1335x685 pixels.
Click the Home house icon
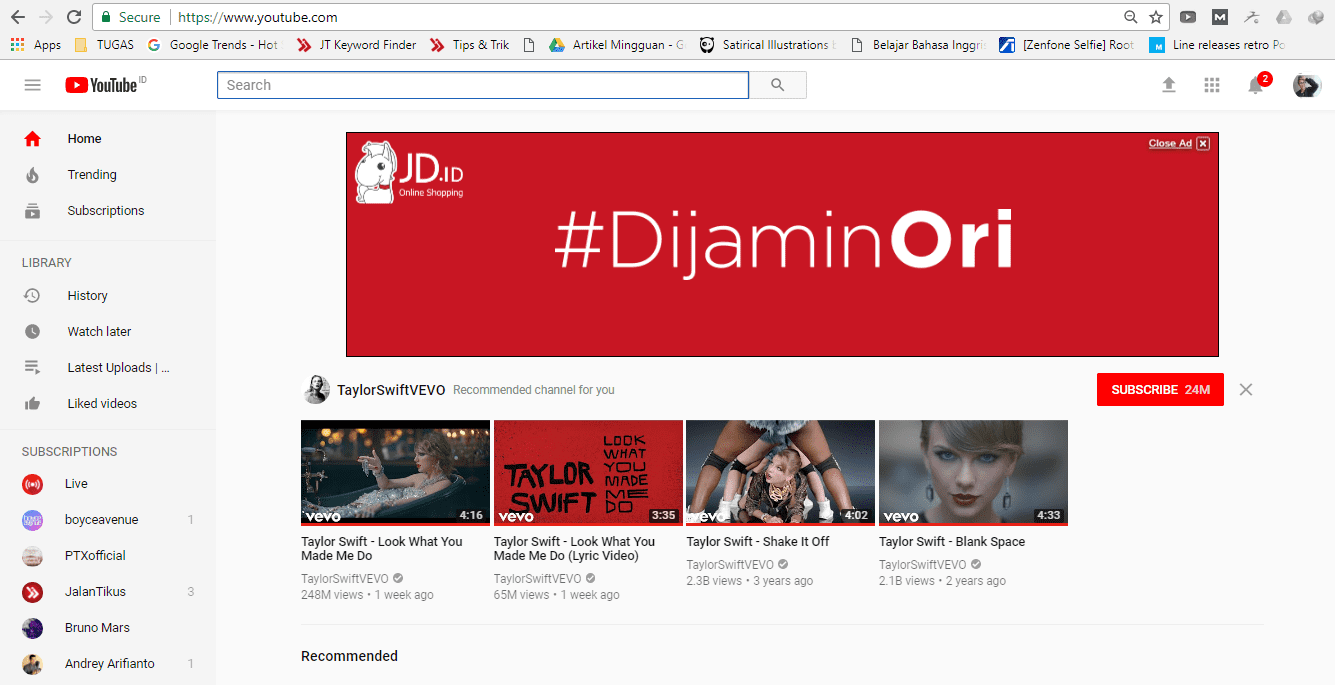(x=33, y=139)
